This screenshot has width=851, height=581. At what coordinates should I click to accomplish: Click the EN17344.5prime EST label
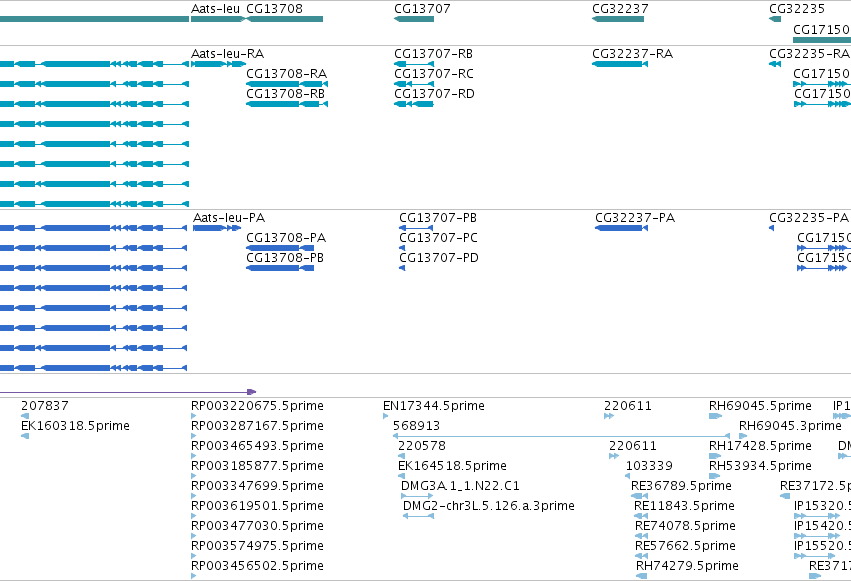coord(434,406)
